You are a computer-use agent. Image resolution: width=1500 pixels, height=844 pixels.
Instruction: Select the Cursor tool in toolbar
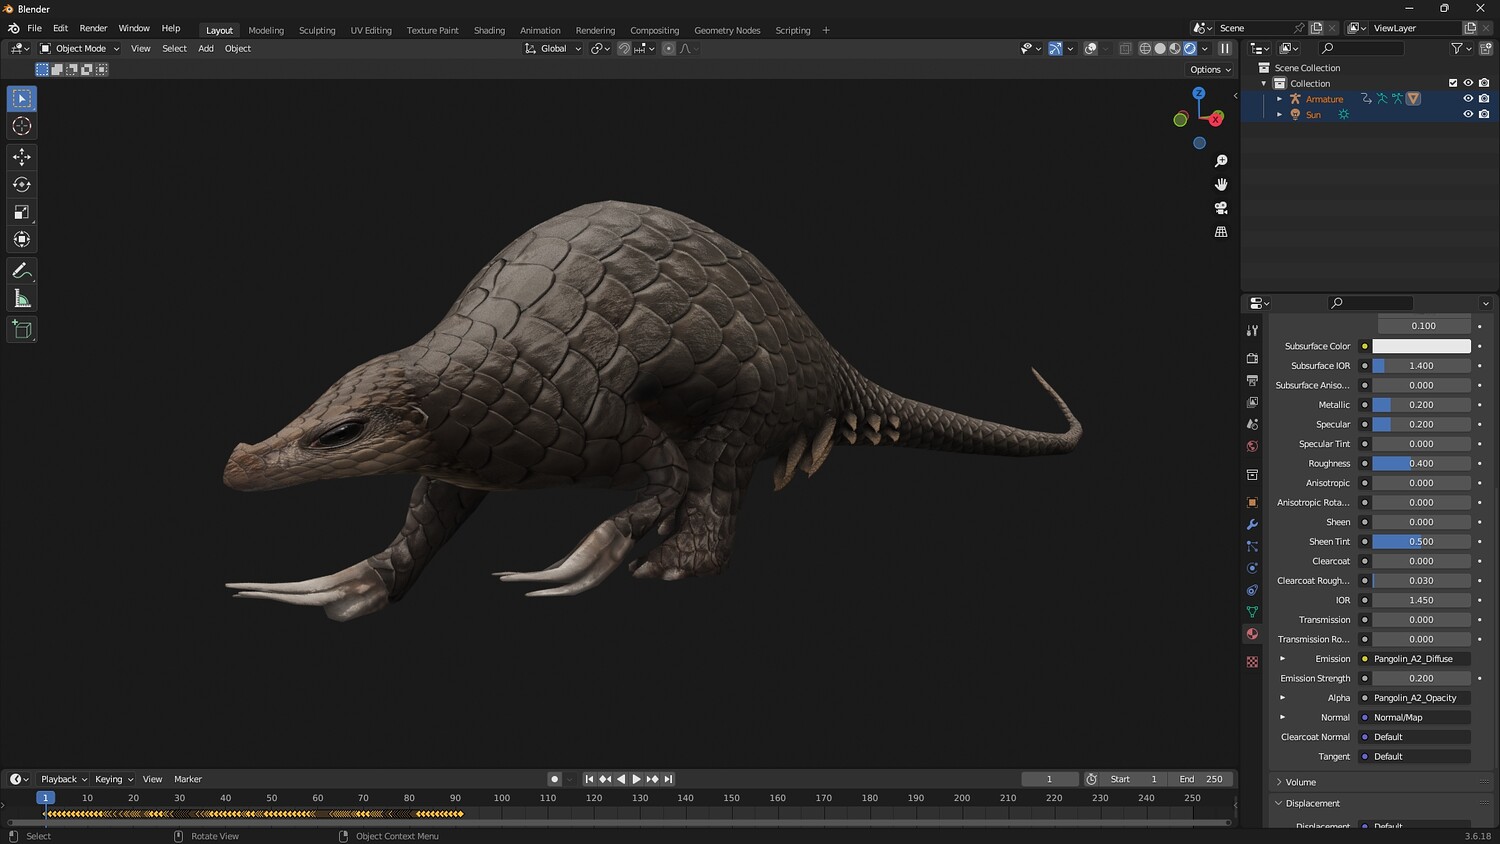22,126
